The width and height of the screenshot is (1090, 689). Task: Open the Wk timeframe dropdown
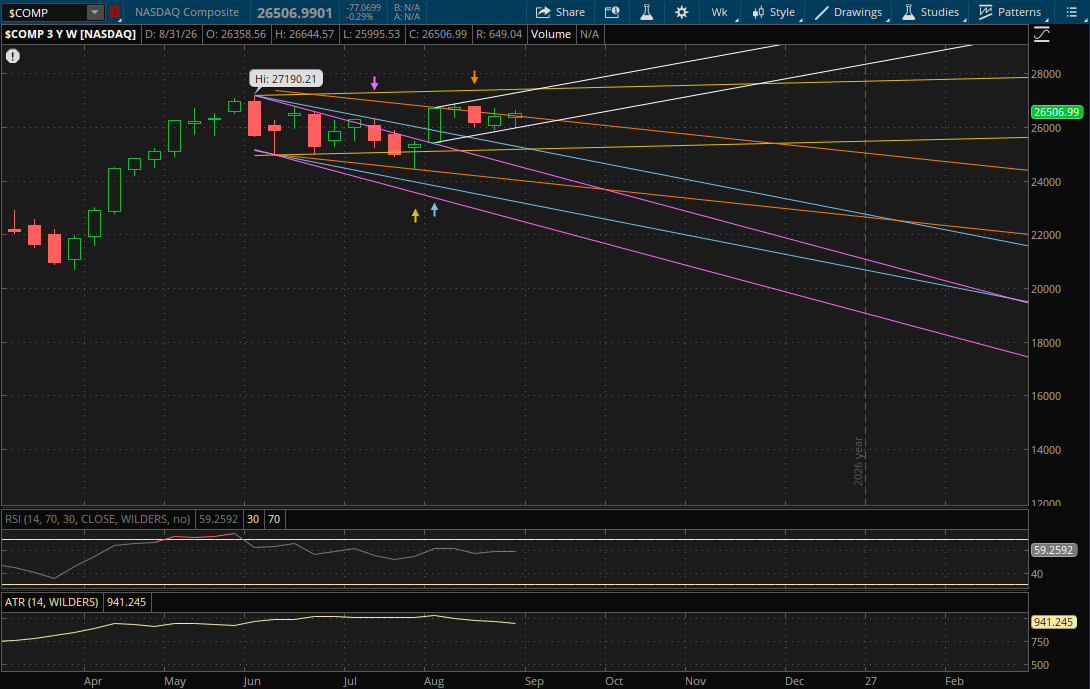pos(719,12)
